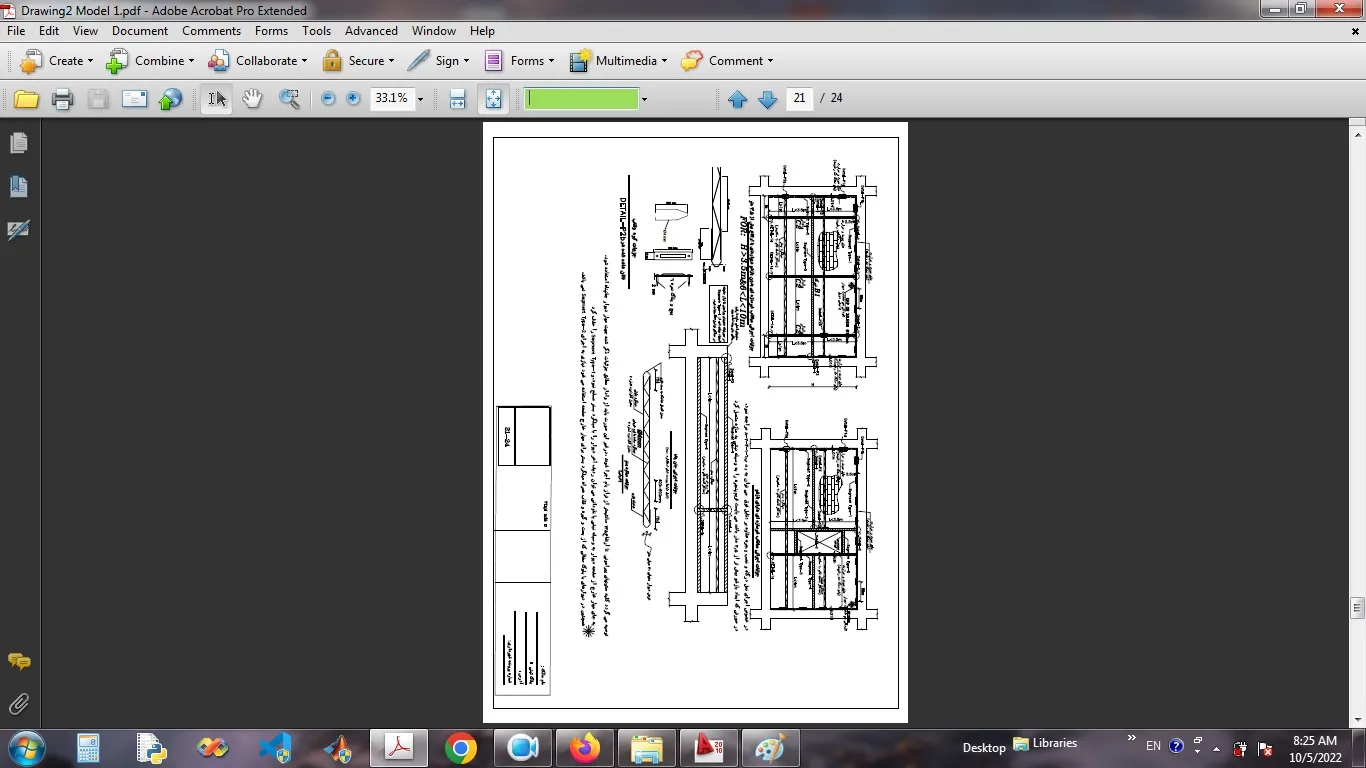This screenshot has height=768, width=1366.
Task: Open the Create dropdown menu
Action: pos(57,61)
